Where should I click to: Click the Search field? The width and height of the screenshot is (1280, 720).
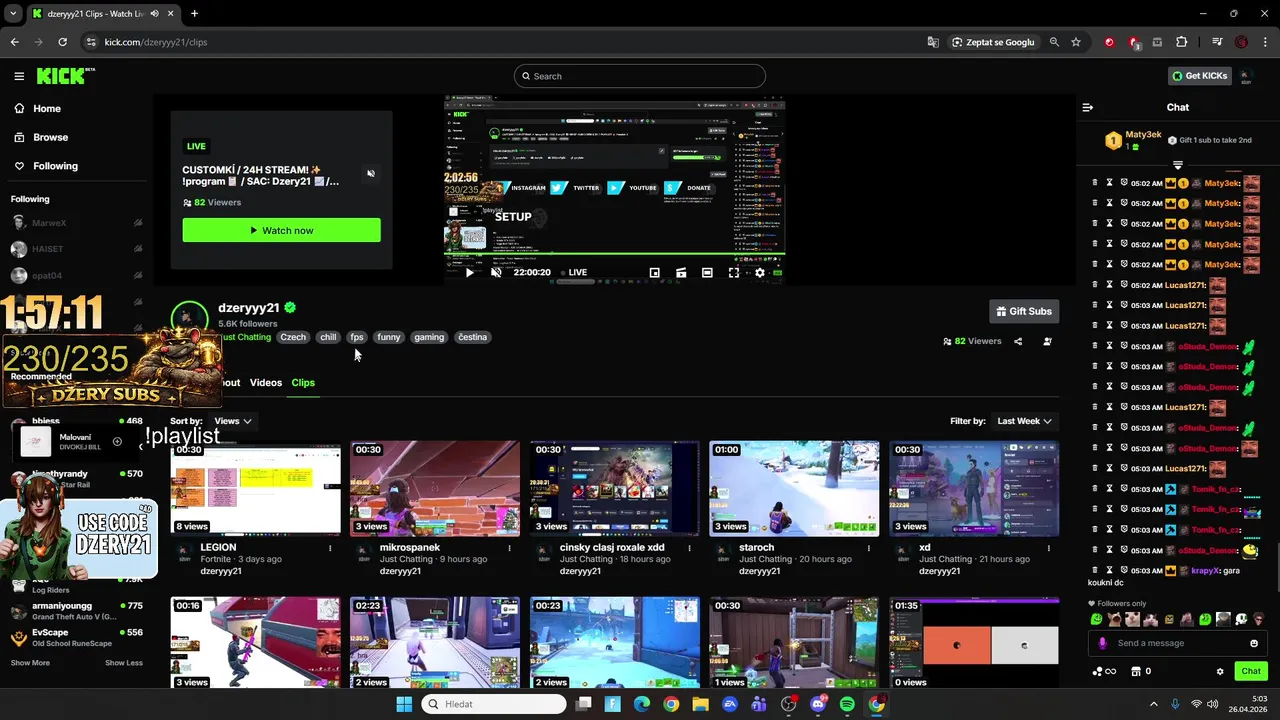coord(640,76)
